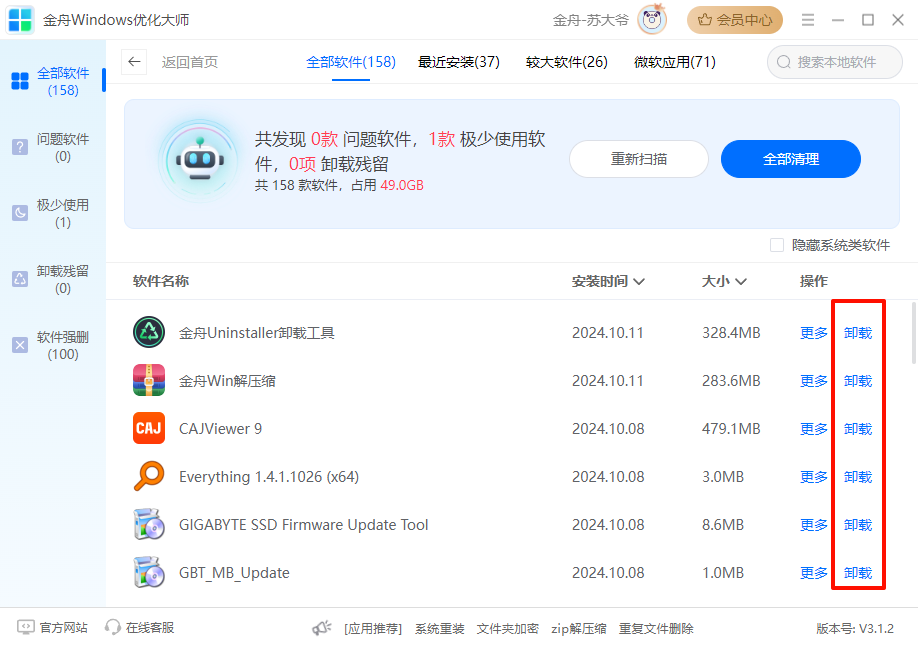Click the magnifier icon in the search box

click(783, 62)
